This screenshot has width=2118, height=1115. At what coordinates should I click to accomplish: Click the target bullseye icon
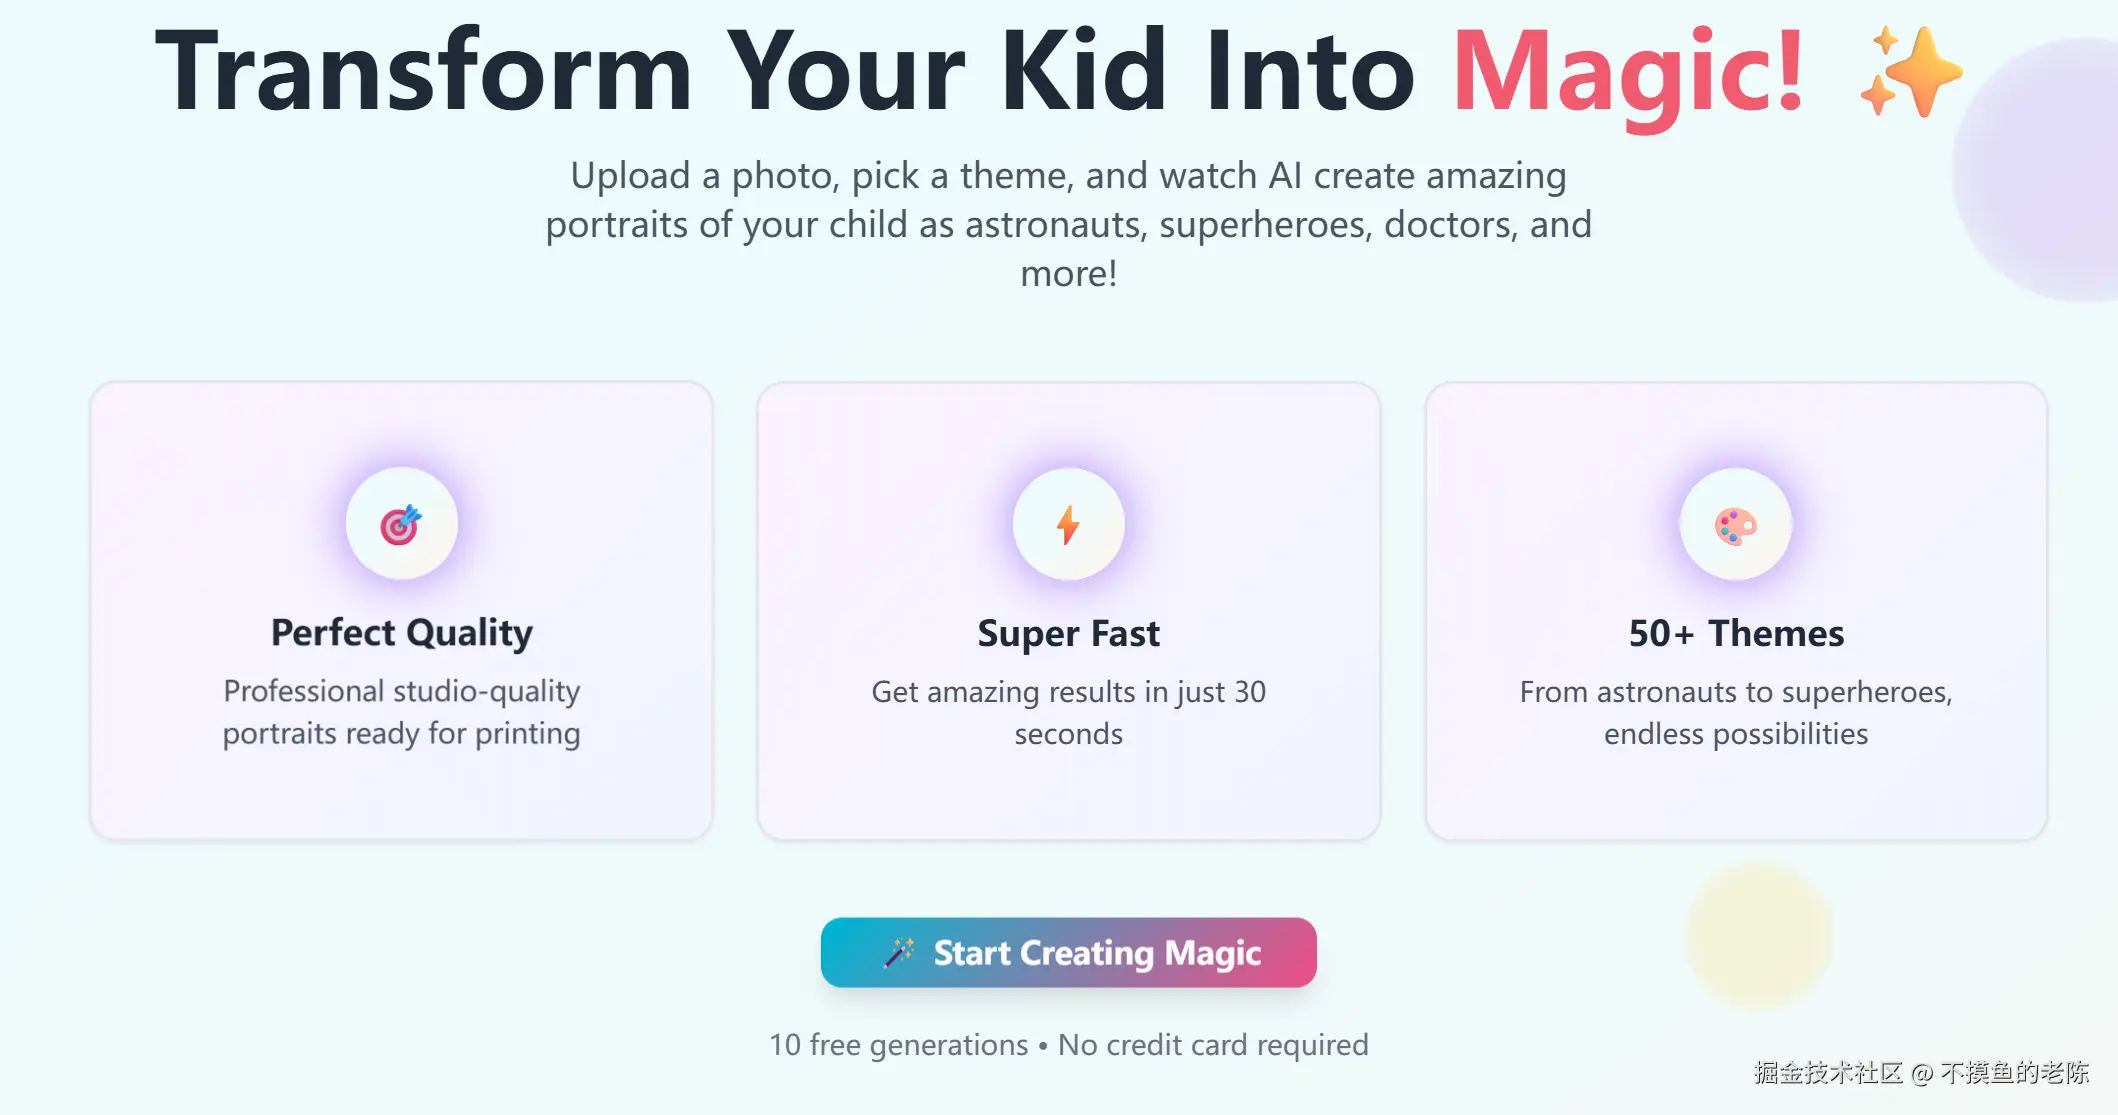tap(401, 524)
